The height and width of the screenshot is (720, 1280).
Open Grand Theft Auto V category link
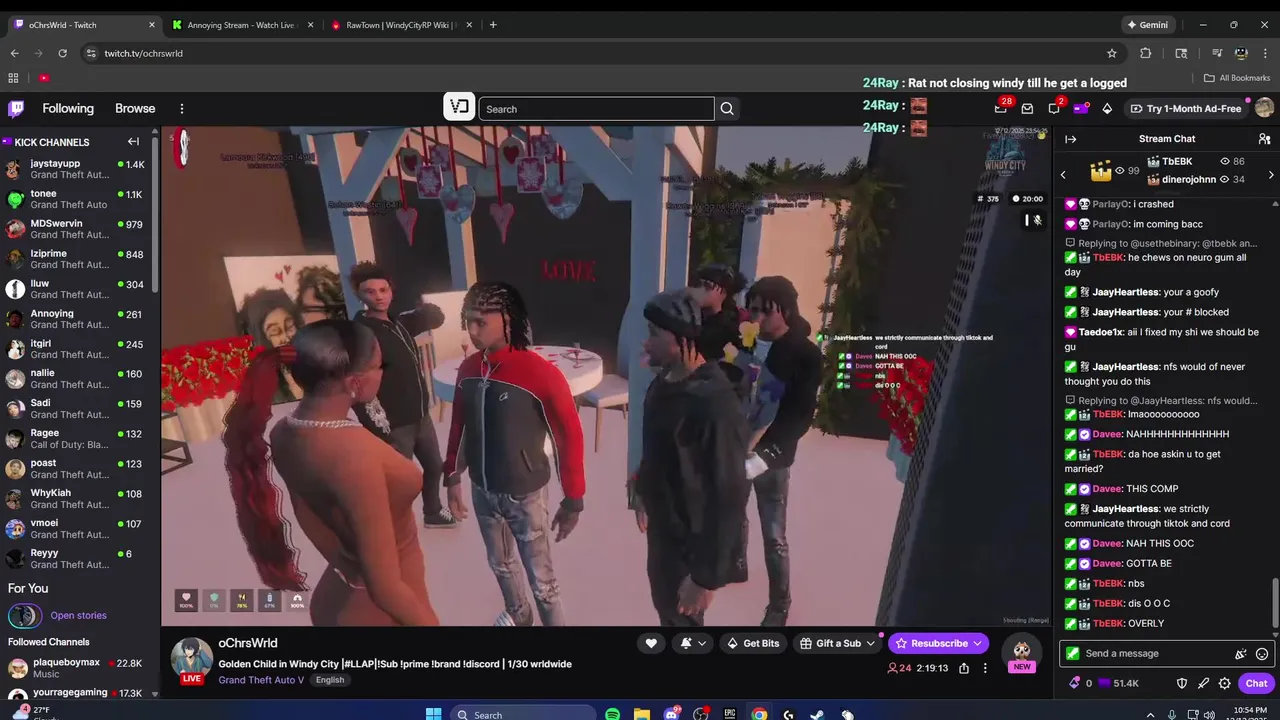(261, 680)
